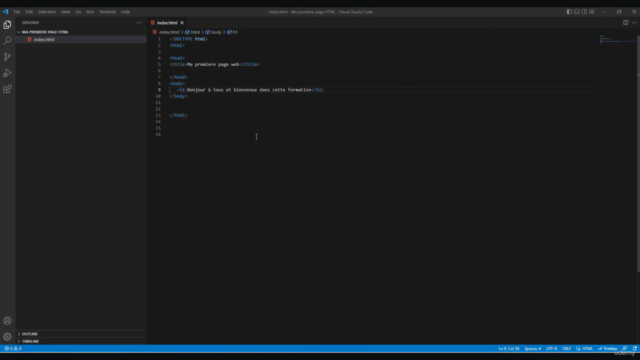The height and width of the screenshot is (360, 640).
Task: Open editor More Actions ellipsis
Action: [634, 22]
